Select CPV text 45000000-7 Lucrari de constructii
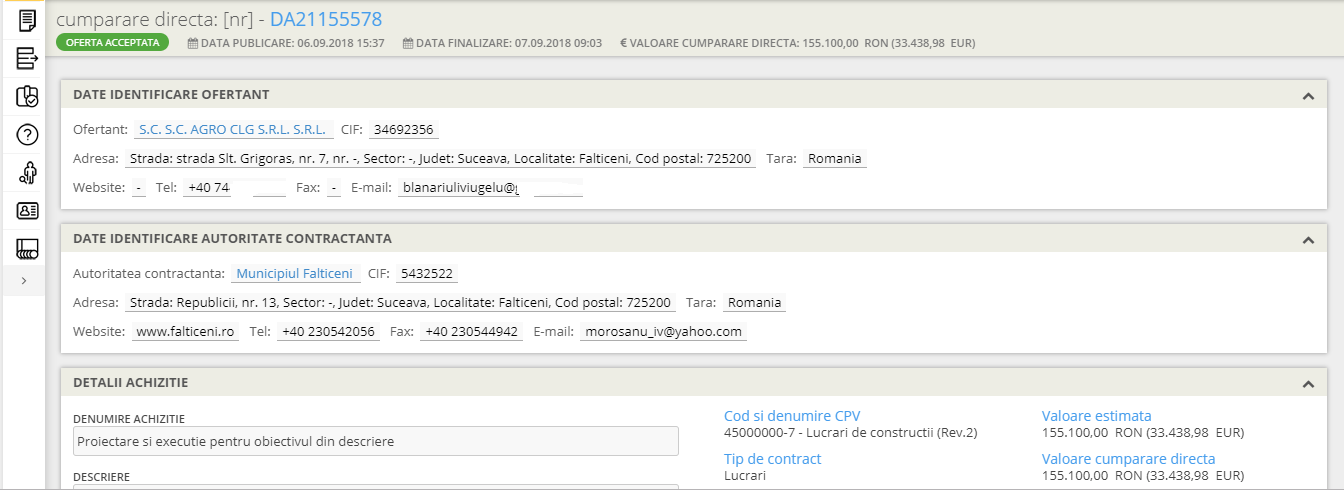The image size is (1344, 500). coord(850,433)
